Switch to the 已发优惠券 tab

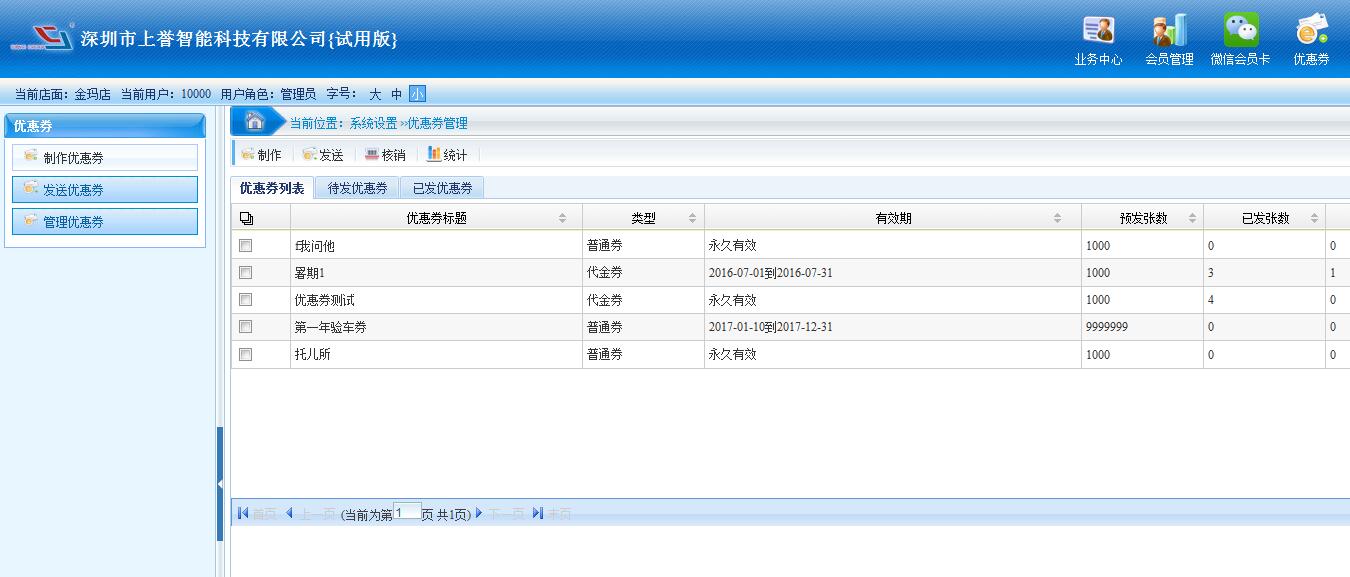[x=442, y=188]
